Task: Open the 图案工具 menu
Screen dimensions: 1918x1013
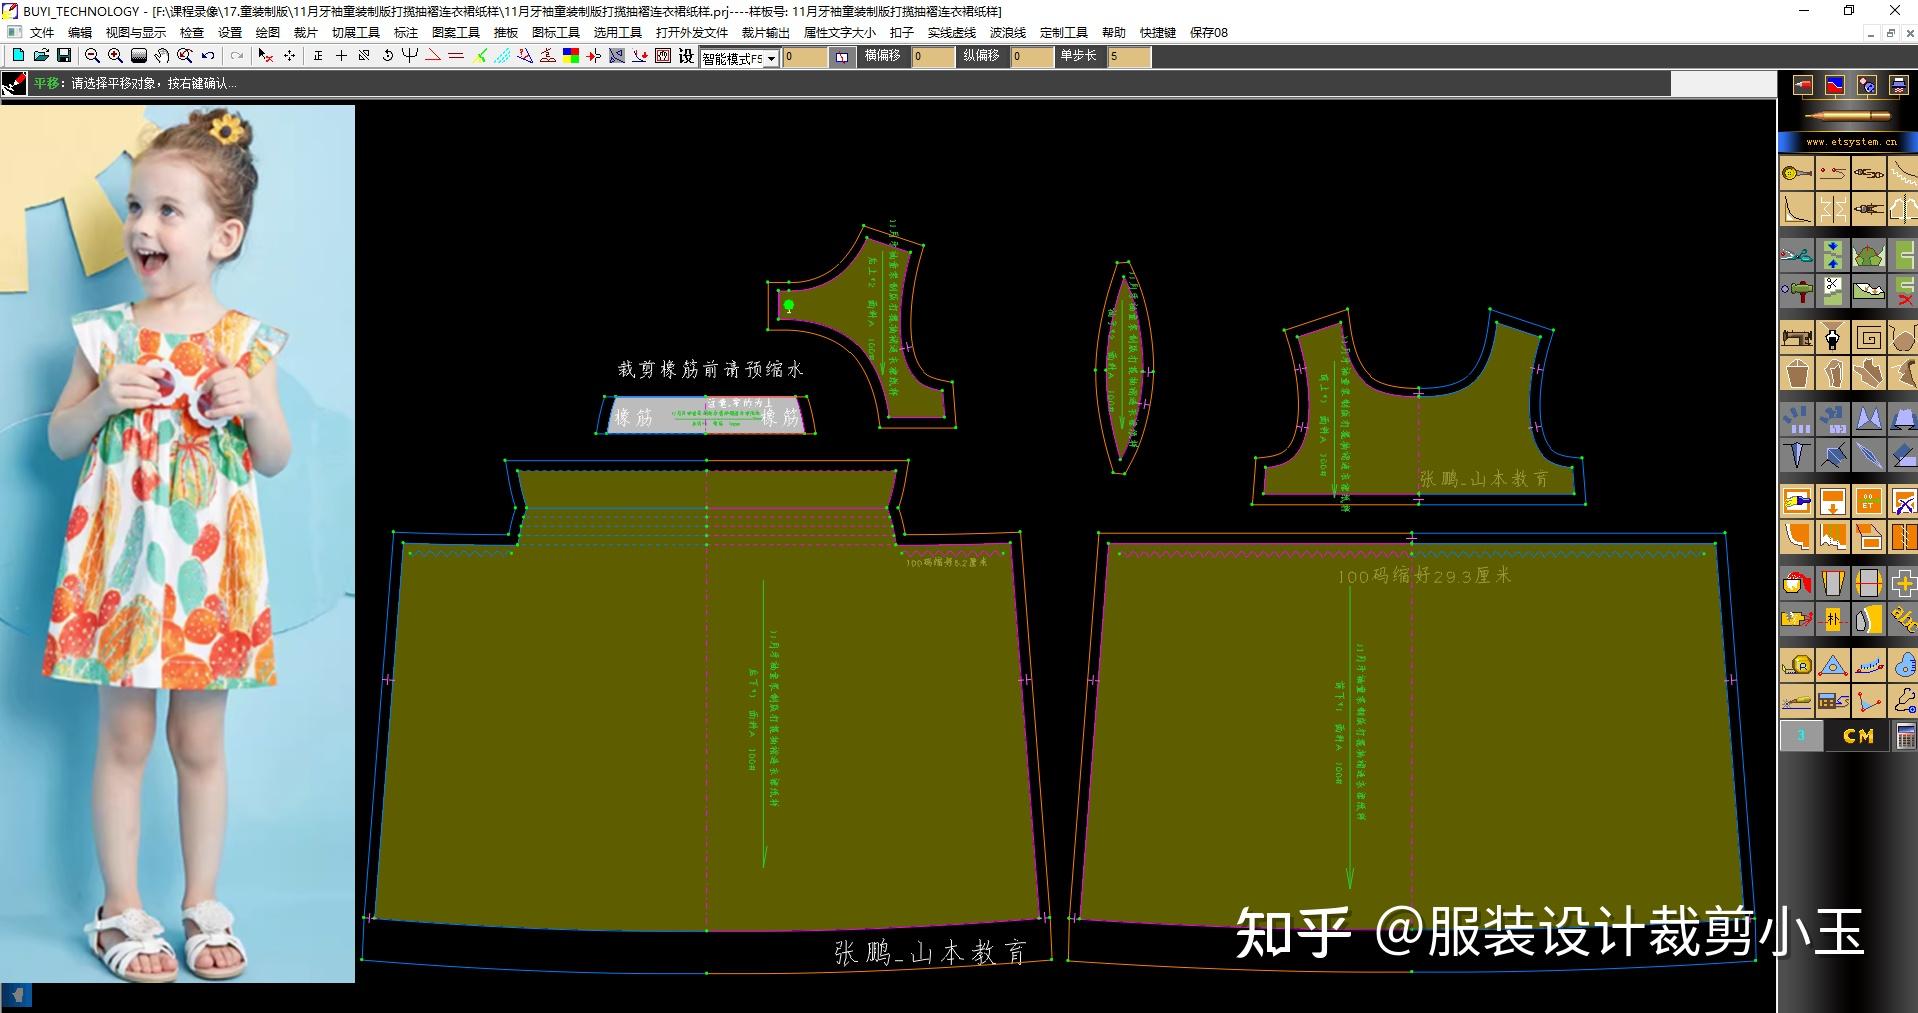Action: coord(456,33)
